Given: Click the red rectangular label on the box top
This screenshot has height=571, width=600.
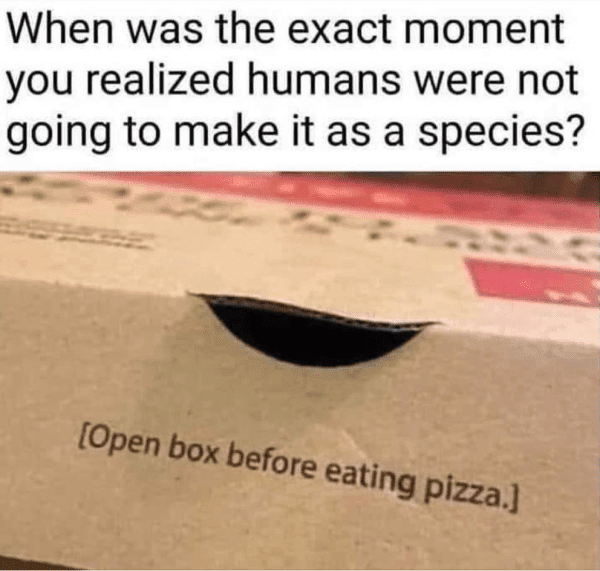Looking at the screenshot, I should pos(533,281).
